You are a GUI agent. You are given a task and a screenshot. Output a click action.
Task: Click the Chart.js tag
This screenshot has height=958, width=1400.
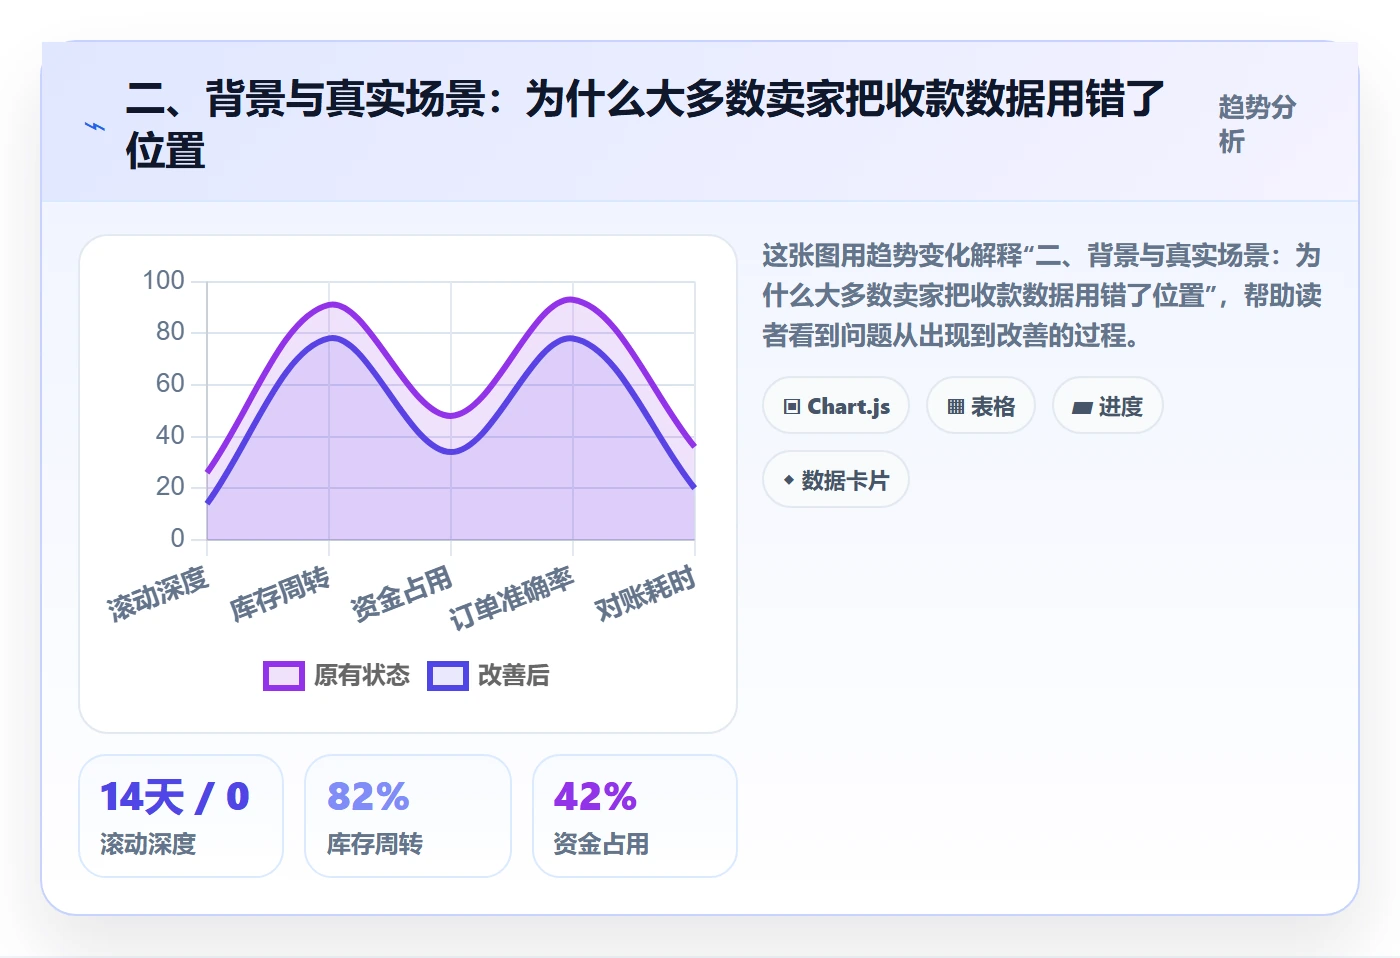pyautogui.click(x=836, y=406)
